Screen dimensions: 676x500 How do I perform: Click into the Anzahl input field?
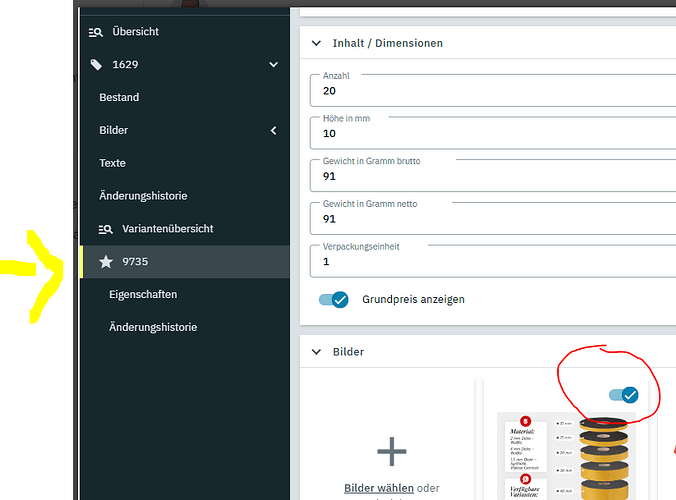(495, 91)
